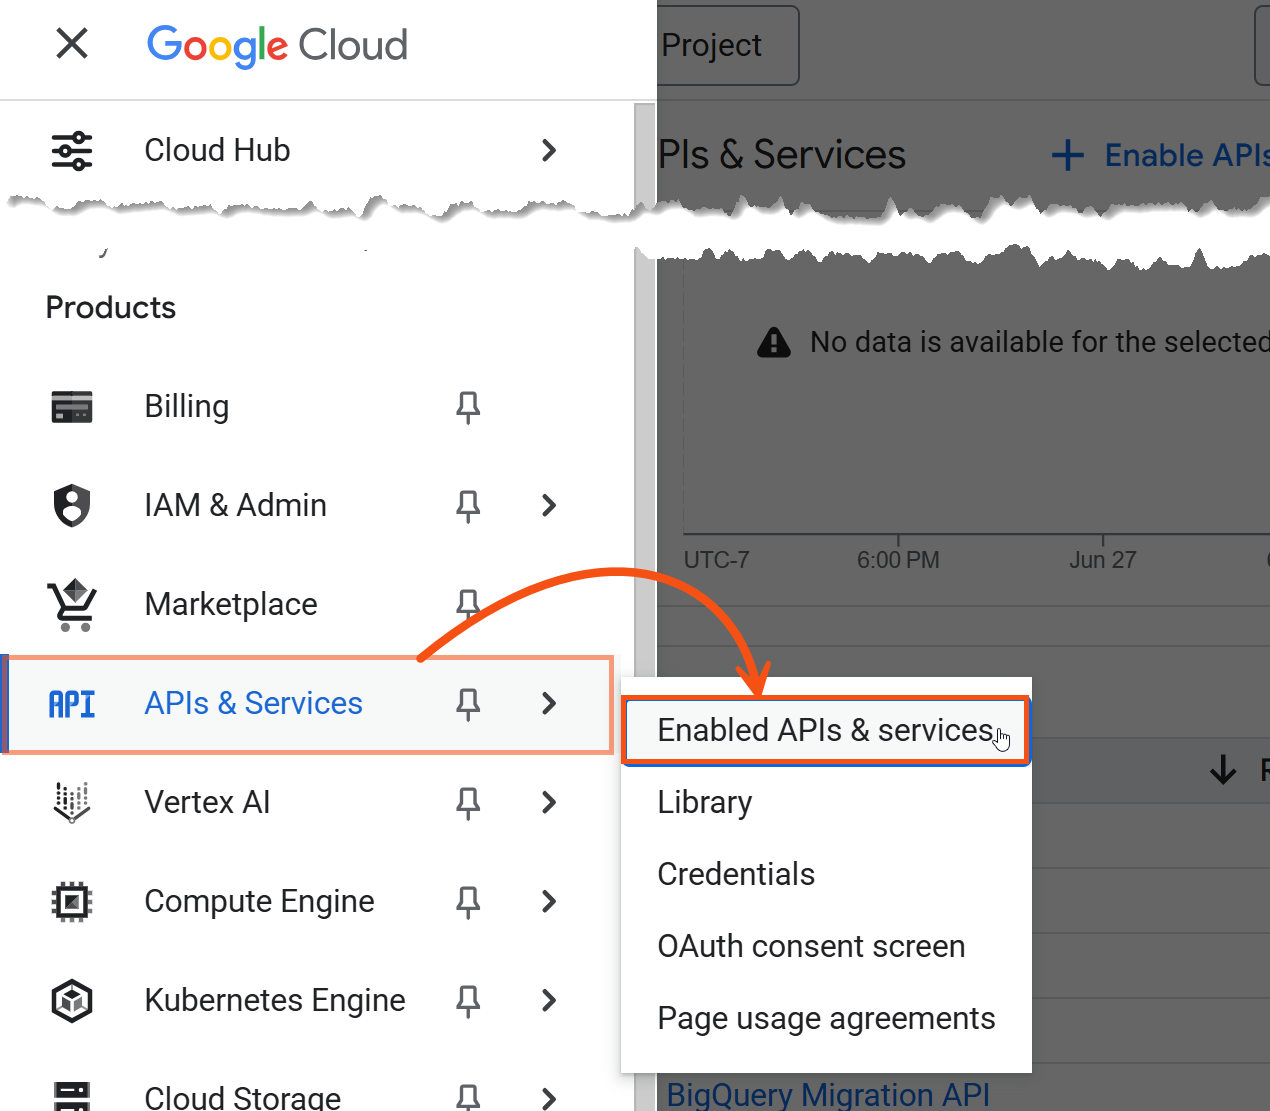Click the UTC-7 chart axis label

coord(716,560)
